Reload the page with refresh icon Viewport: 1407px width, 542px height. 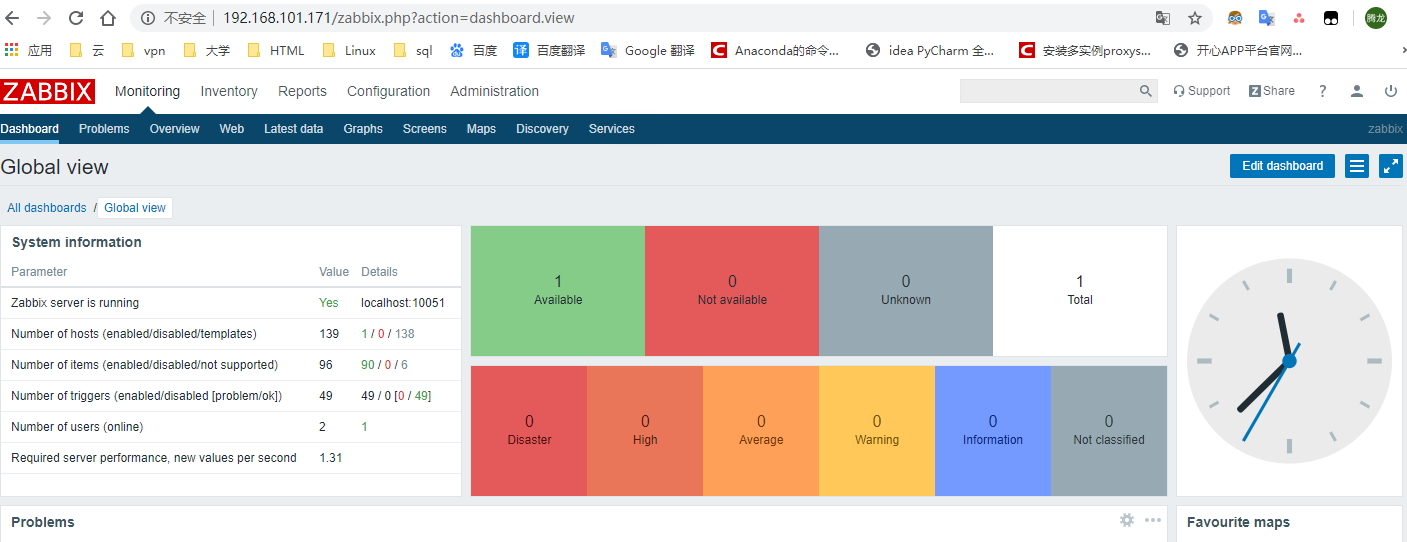click(76, 18)
